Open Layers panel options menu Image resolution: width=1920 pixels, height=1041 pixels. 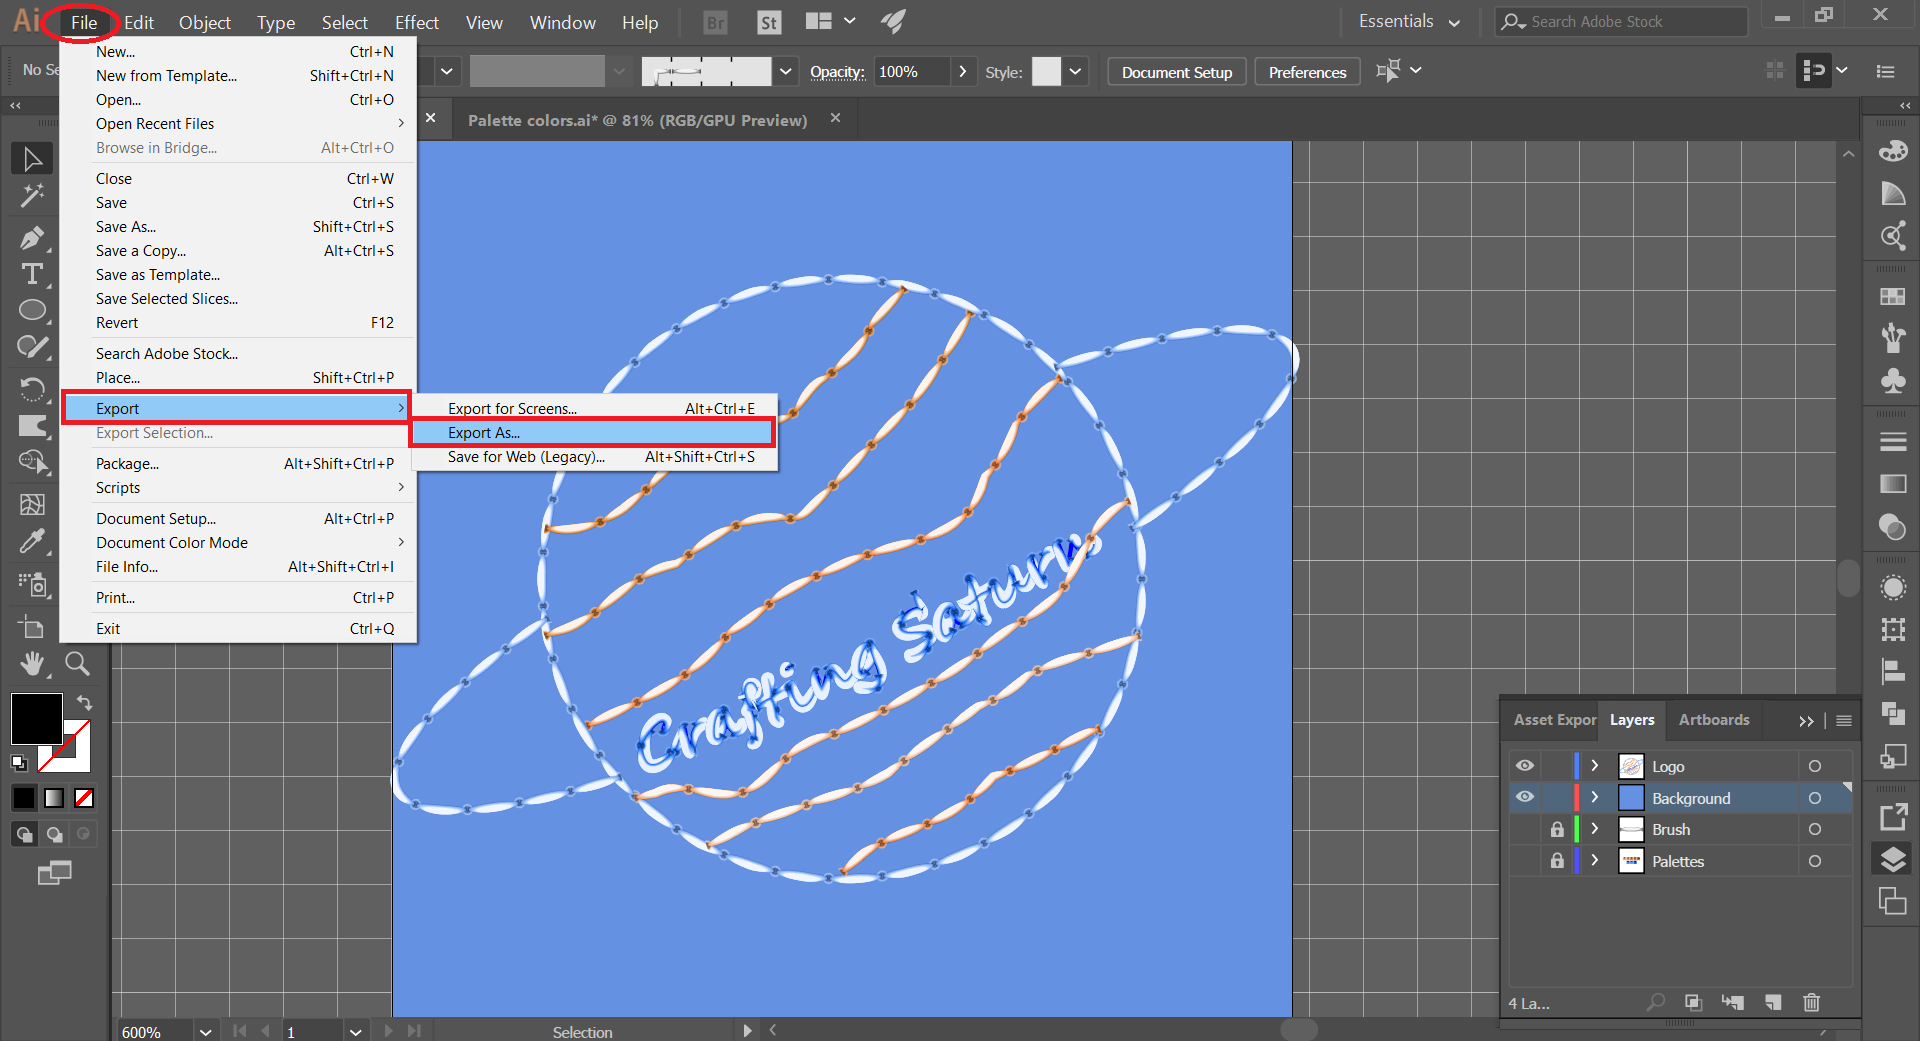pyautogui.click(x=1844, y=720)
